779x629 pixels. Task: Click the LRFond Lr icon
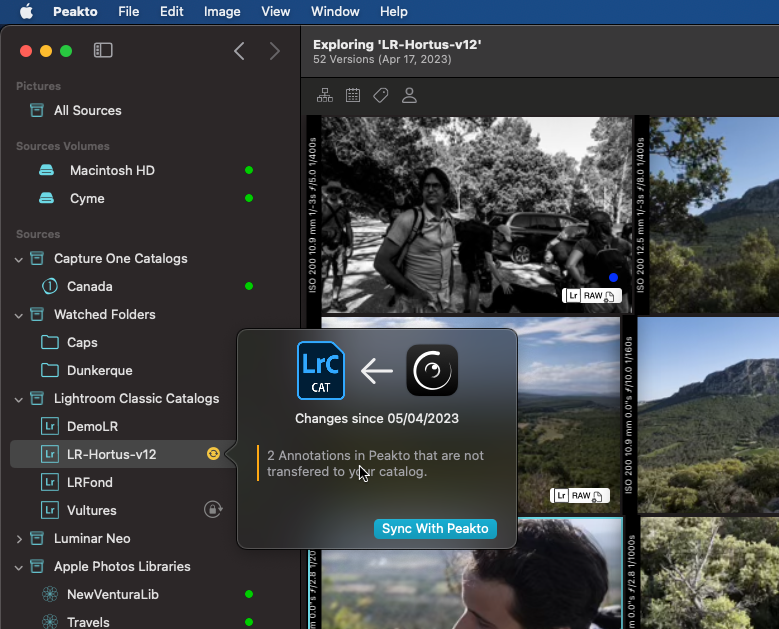coord(50,482)
